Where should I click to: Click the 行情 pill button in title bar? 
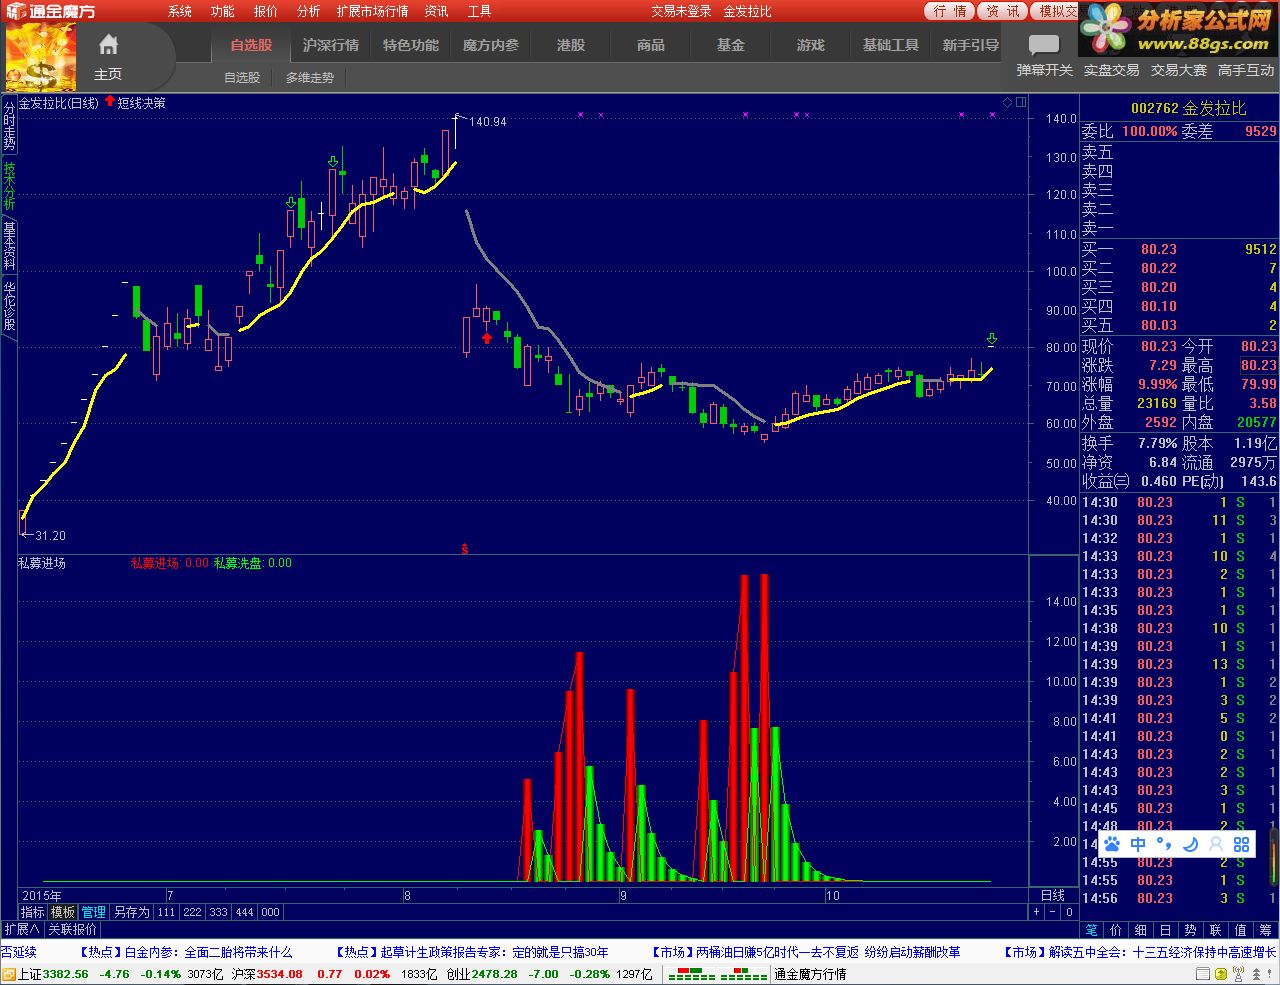coord(950,11)
